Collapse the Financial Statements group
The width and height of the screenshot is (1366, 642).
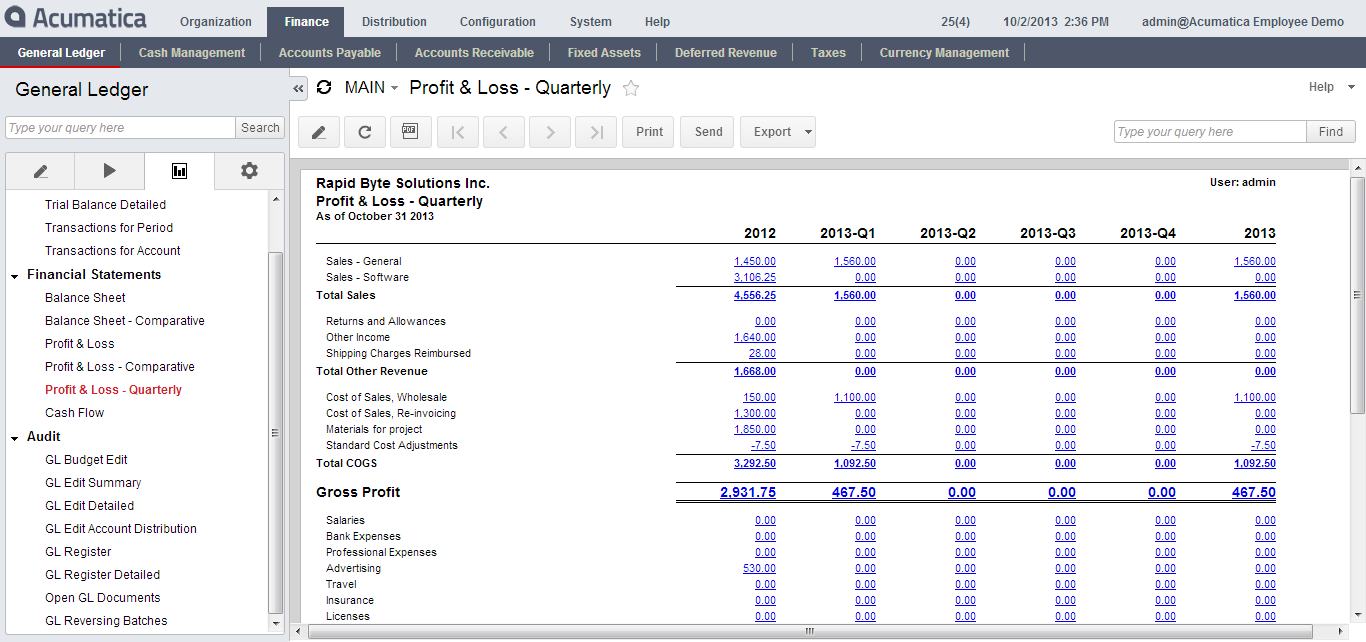click(15, 275)
